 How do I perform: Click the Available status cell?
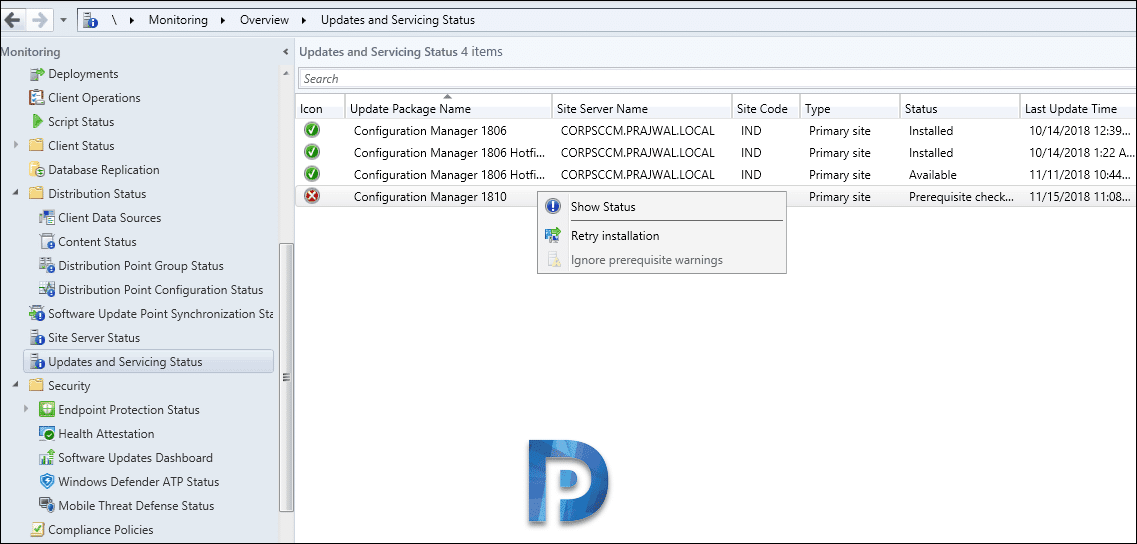[933, 175]
